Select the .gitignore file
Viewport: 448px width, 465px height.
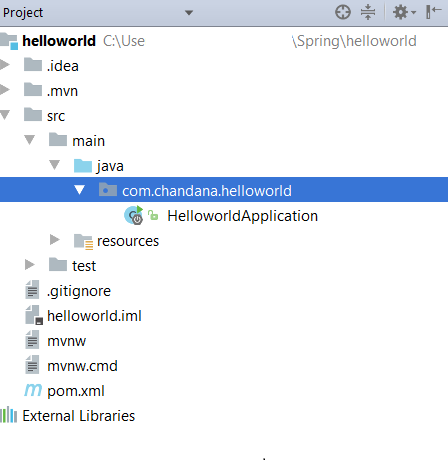tap(79, 291)
